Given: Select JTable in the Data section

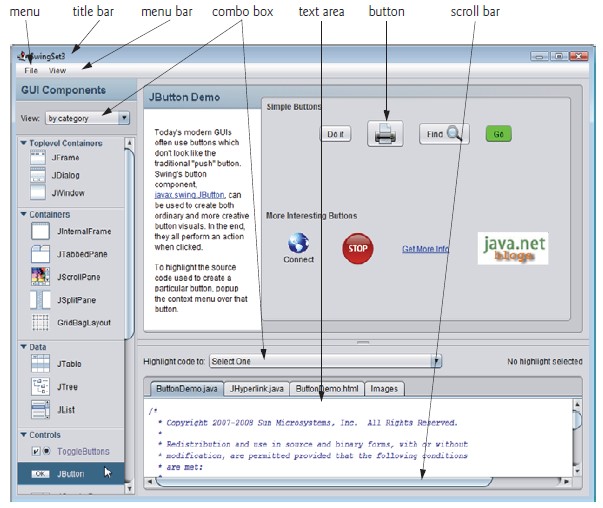Looking at the screenshot, I should (41, 365).
